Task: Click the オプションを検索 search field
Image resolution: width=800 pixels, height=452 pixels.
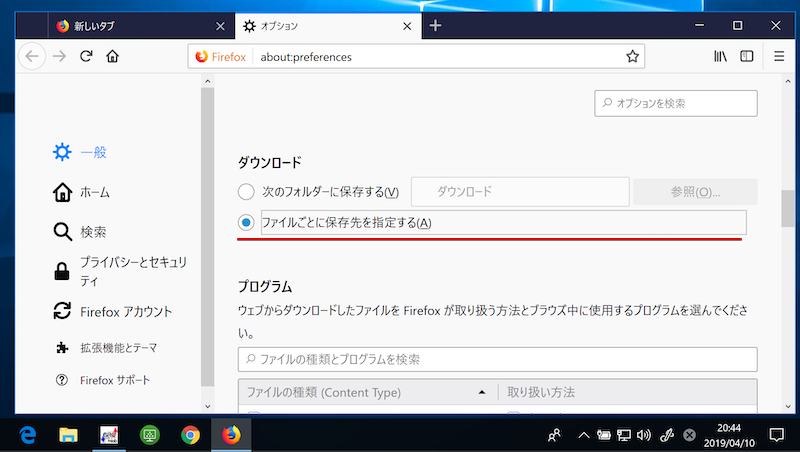Action: [676, 103]
